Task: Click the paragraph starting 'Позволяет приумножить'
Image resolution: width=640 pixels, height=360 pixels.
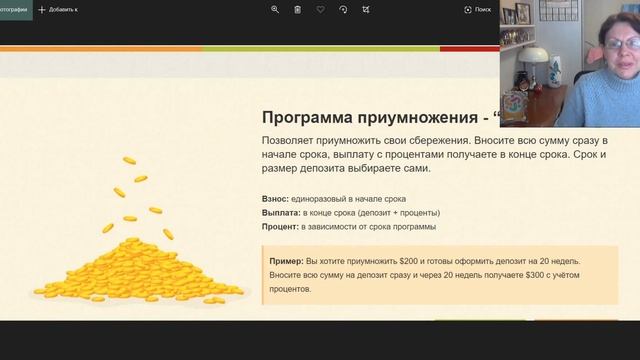Action: [435, 154]
